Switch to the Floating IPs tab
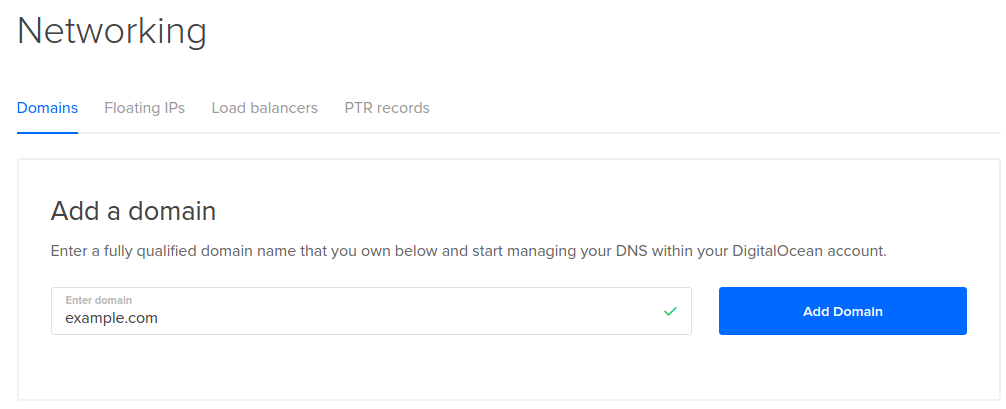1006x409 pixels. pyautogui.click(x=144, y=108)
